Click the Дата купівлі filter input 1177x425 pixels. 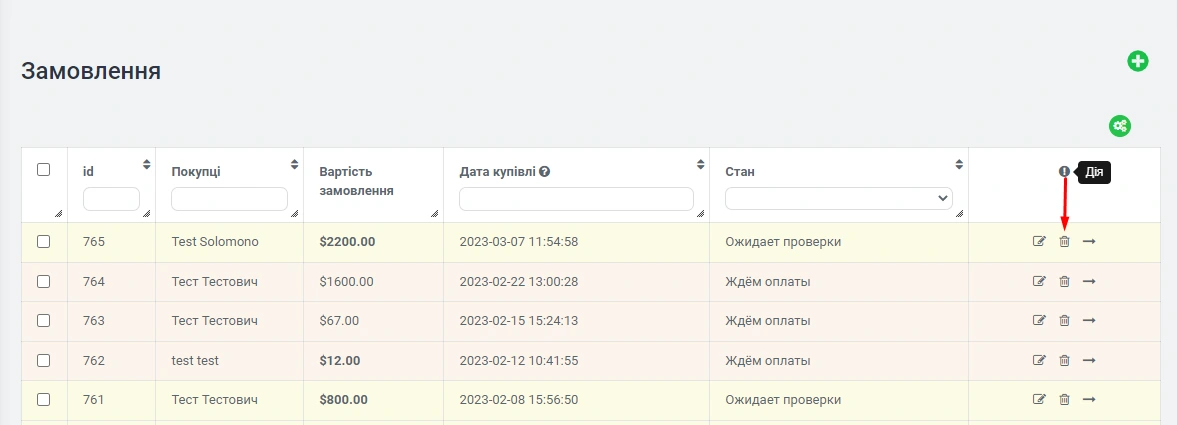576,199
